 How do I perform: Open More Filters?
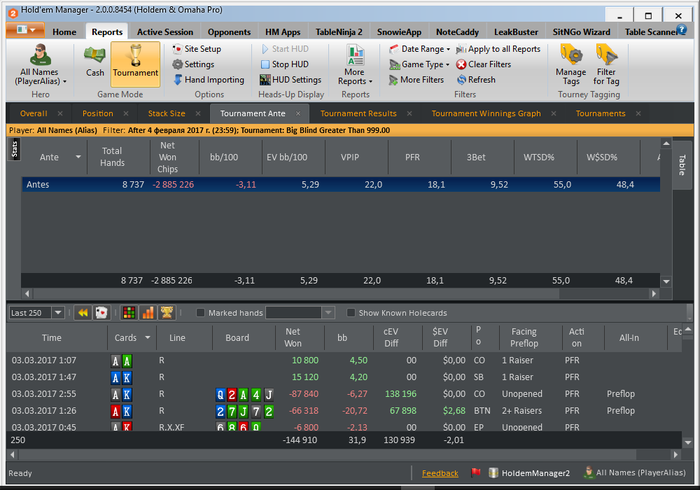pos(416,80)
